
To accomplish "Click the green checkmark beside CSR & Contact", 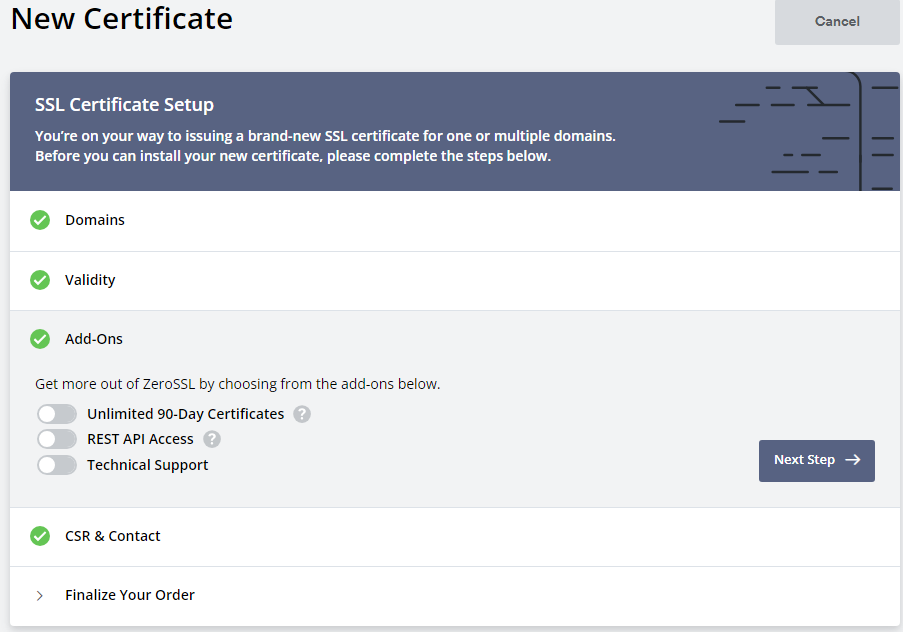I will (x=40, y=536).
